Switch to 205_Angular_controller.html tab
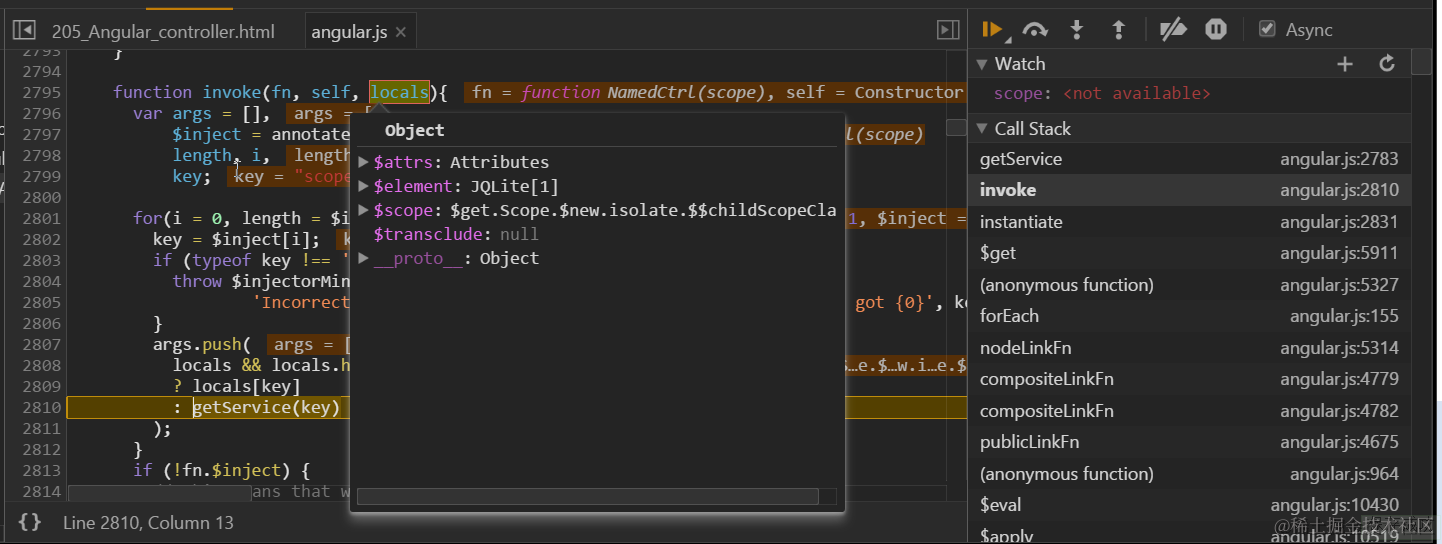This screenshot has width=1442, height=544. 163,32
